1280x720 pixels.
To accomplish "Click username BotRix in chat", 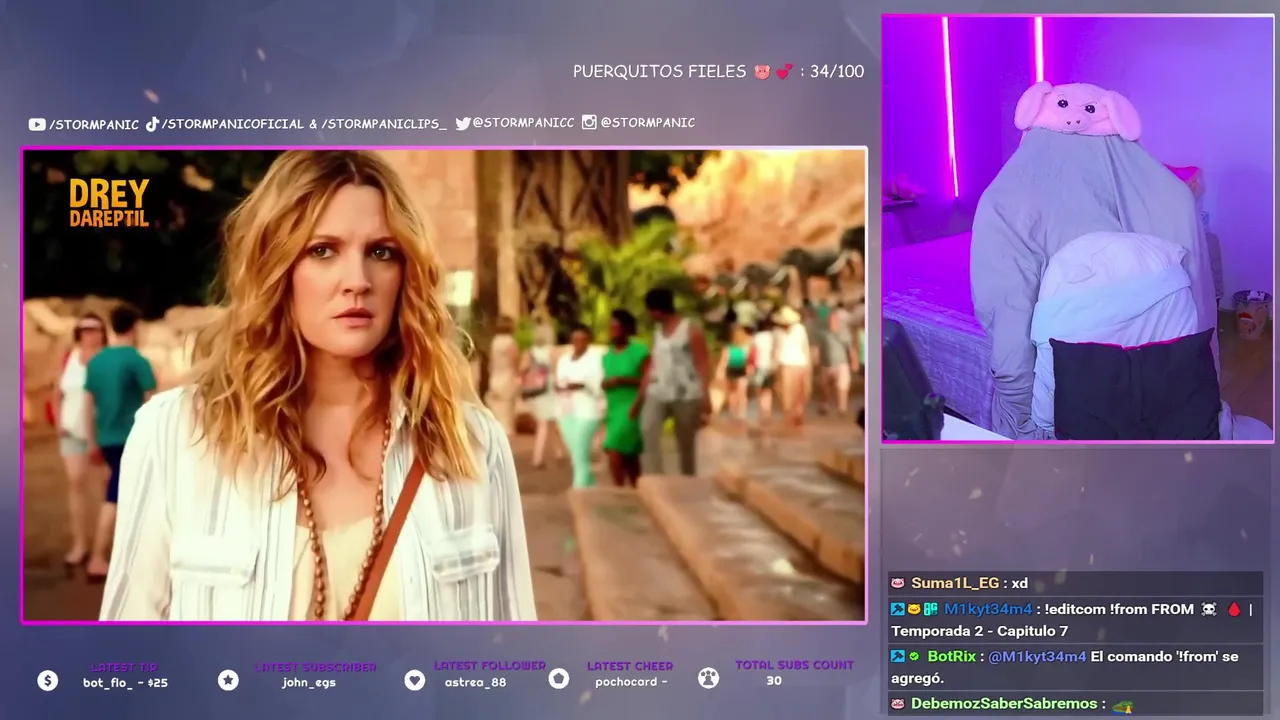I will tap(951, 657).
